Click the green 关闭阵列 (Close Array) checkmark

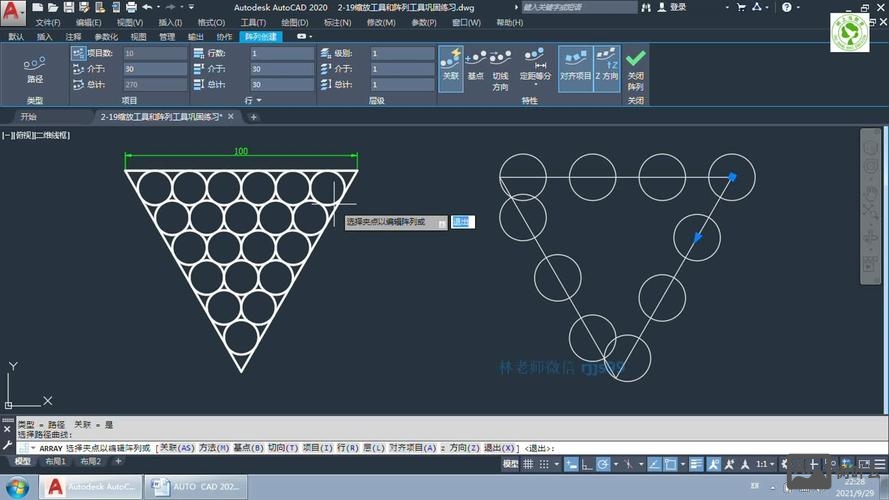coord(635,68)
